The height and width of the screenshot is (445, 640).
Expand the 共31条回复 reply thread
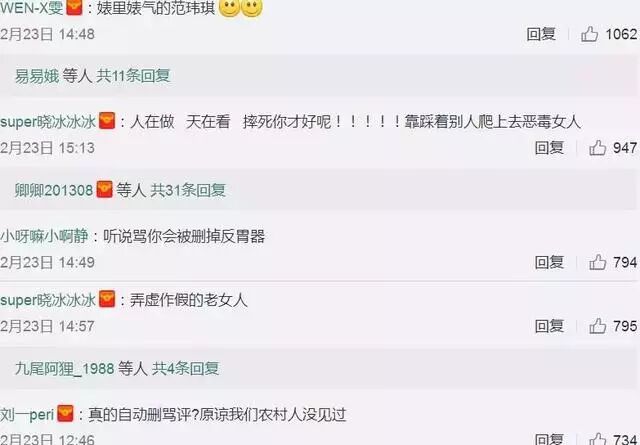point(188,190)
